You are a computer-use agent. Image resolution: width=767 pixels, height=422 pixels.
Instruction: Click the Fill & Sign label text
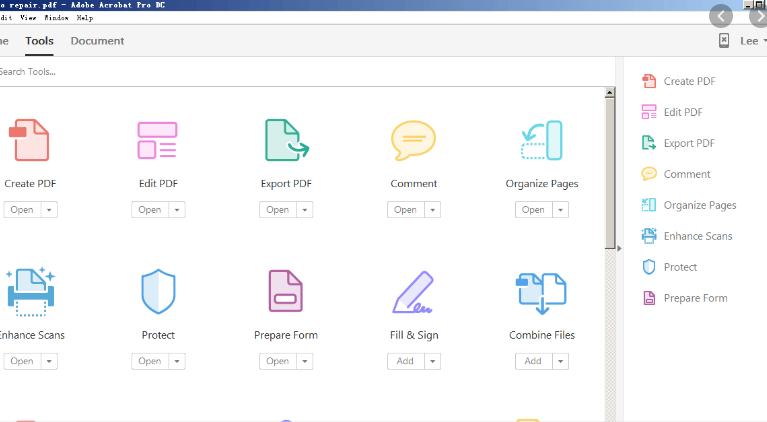(x=414, y=335)
